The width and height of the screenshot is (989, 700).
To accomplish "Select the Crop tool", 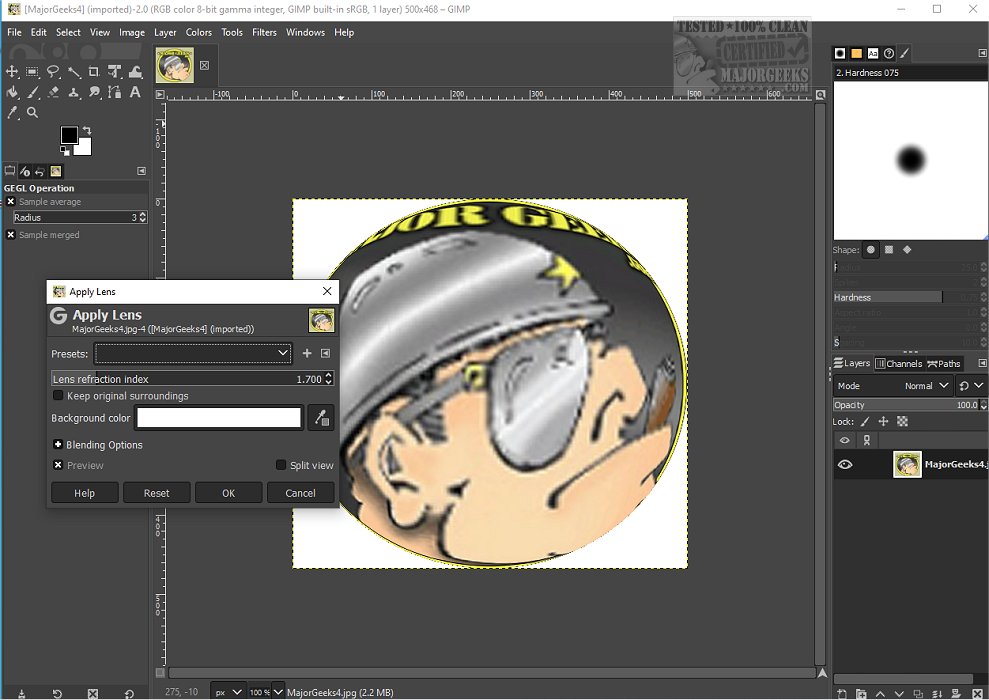I will coord(93,72).
